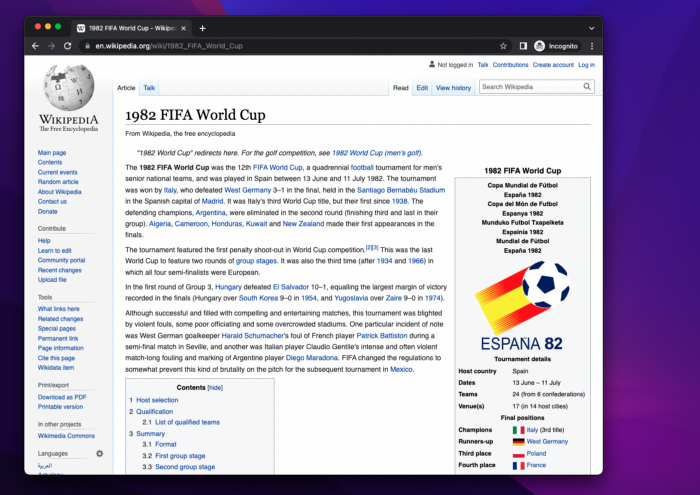
Task: Open the 1982 World Cup (men's golf) link
Action: (x=377, y=153)
